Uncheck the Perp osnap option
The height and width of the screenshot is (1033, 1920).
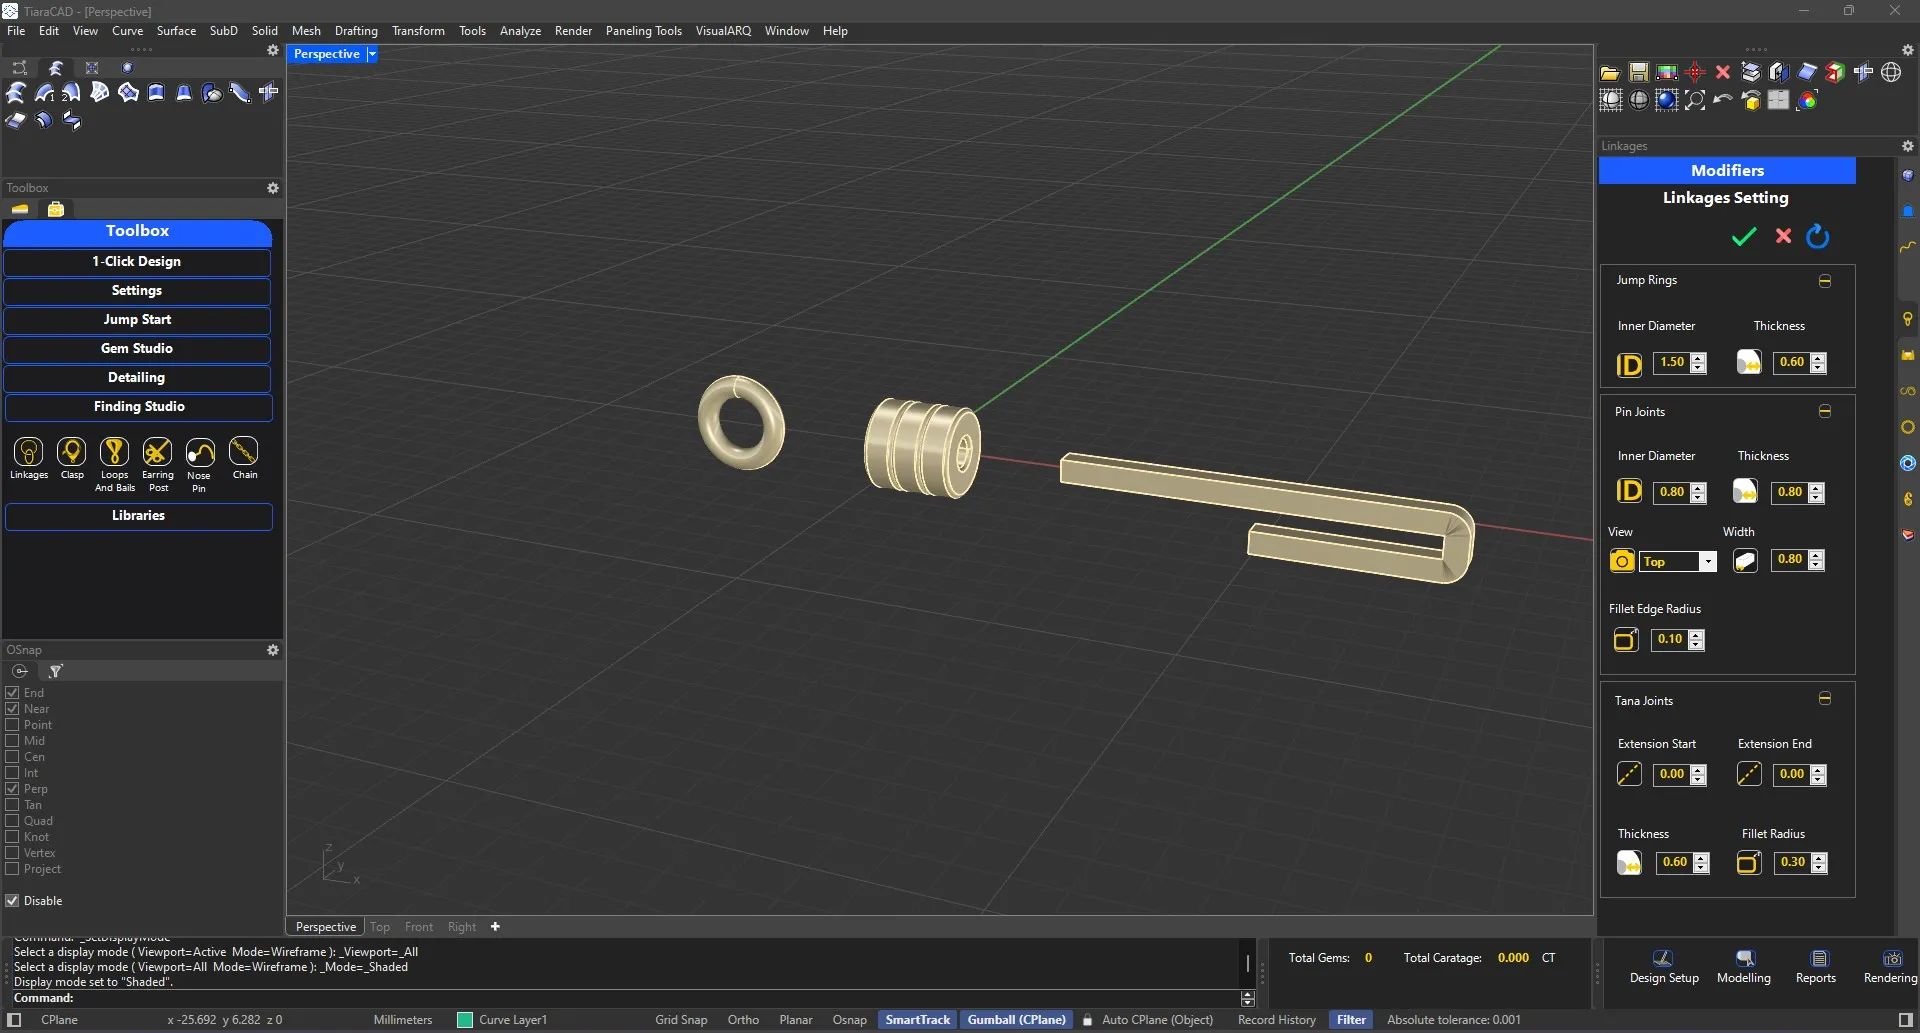[13, 789]
